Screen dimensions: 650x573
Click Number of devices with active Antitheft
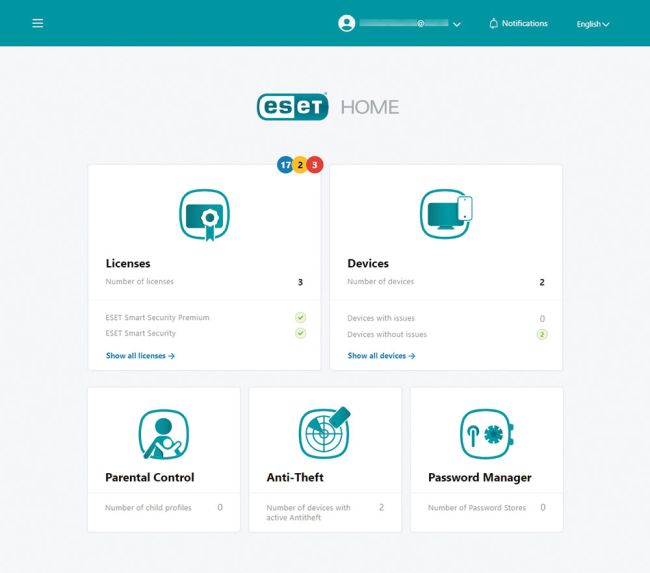coord(308,513)
